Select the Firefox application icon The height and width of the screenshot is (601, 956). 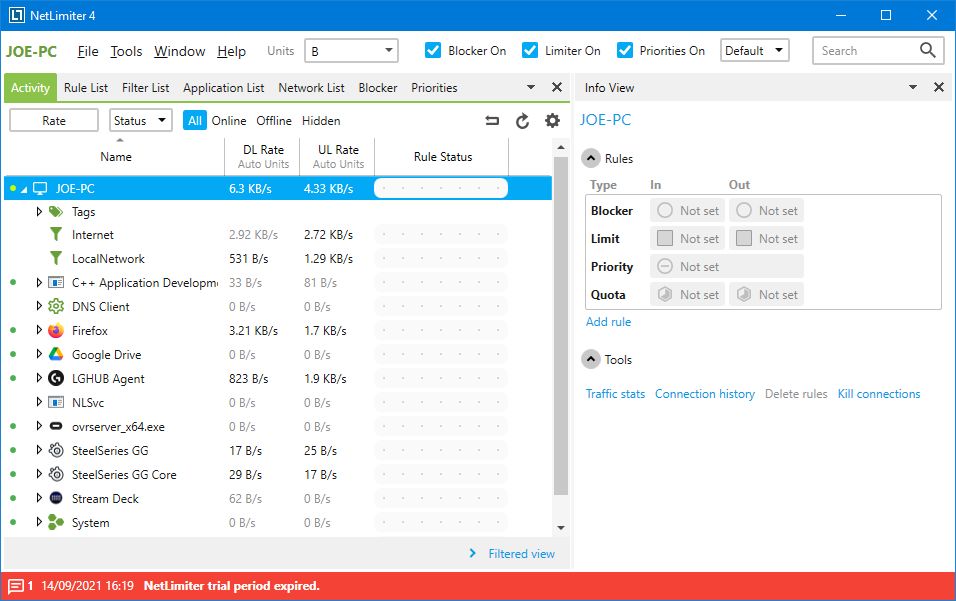coord(56,330)
